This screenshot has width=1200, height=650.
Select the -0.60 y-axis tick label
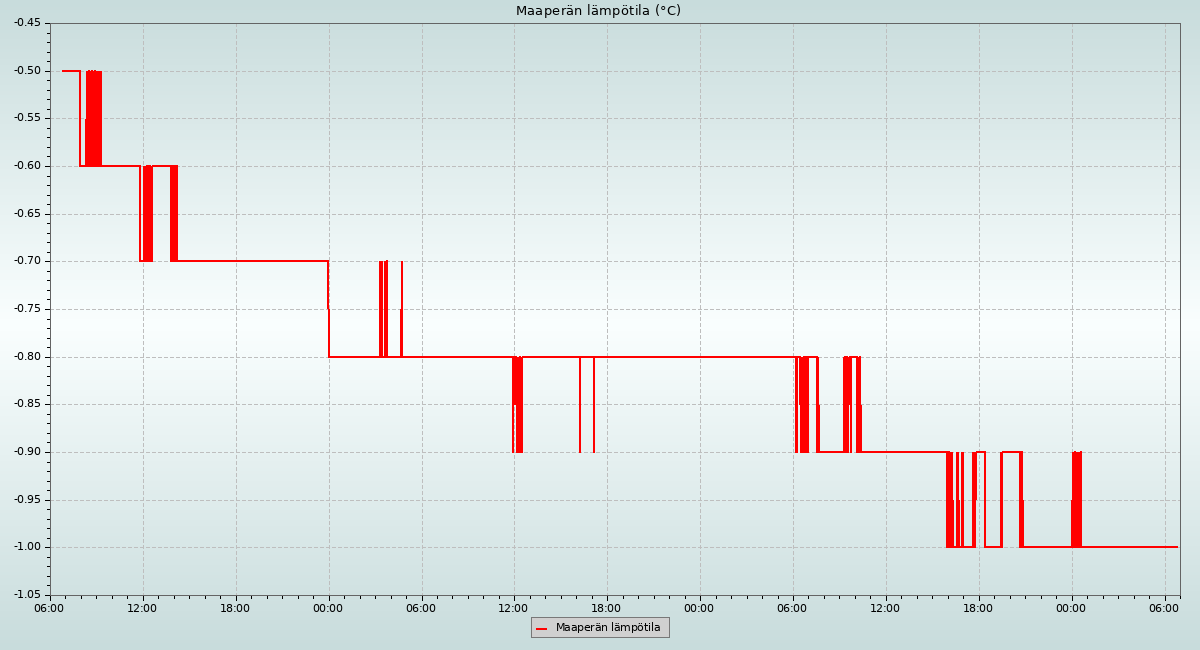27,166
